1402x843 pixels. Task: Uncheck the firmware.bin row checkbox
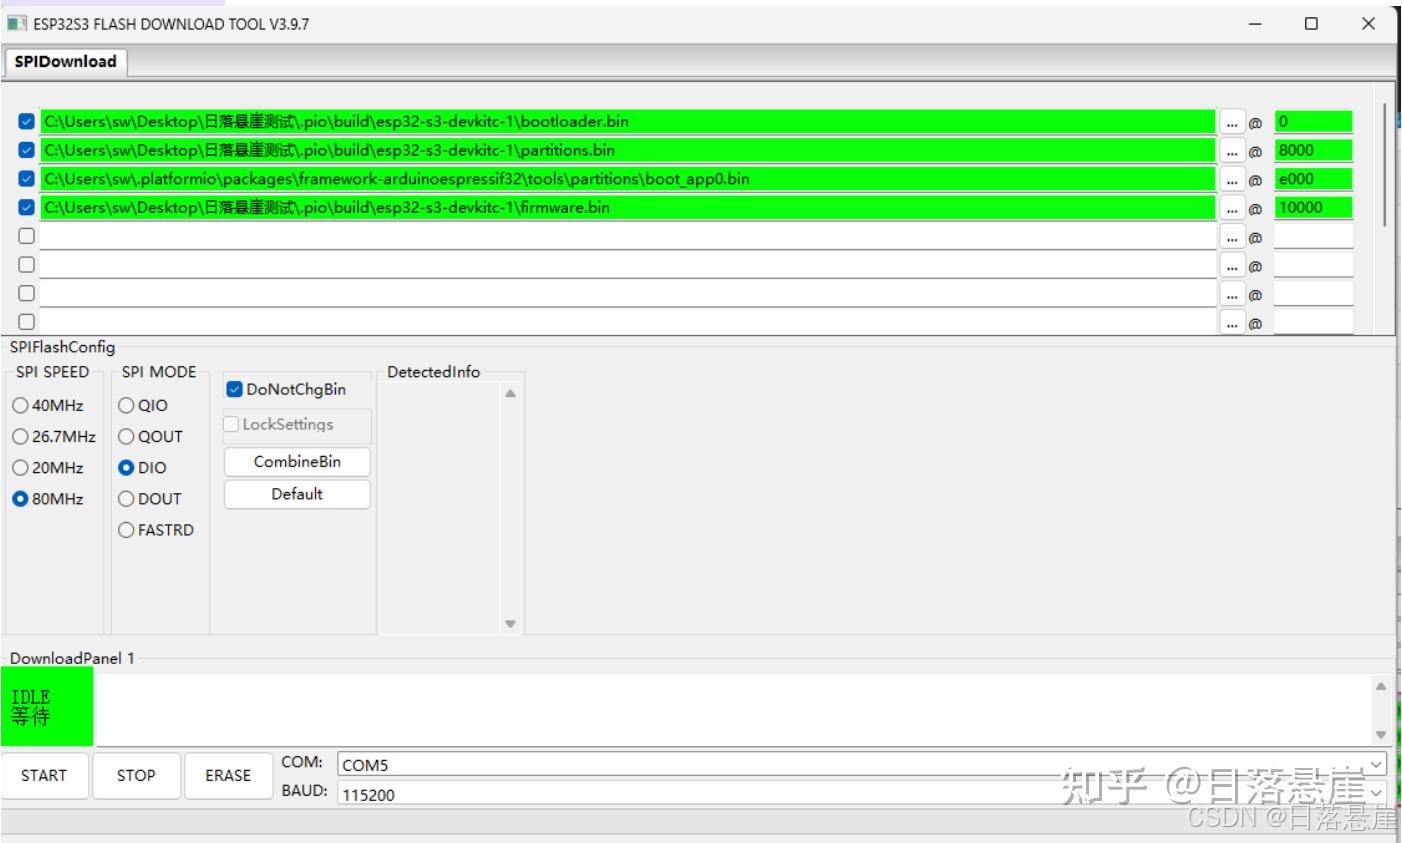point(26,207)
